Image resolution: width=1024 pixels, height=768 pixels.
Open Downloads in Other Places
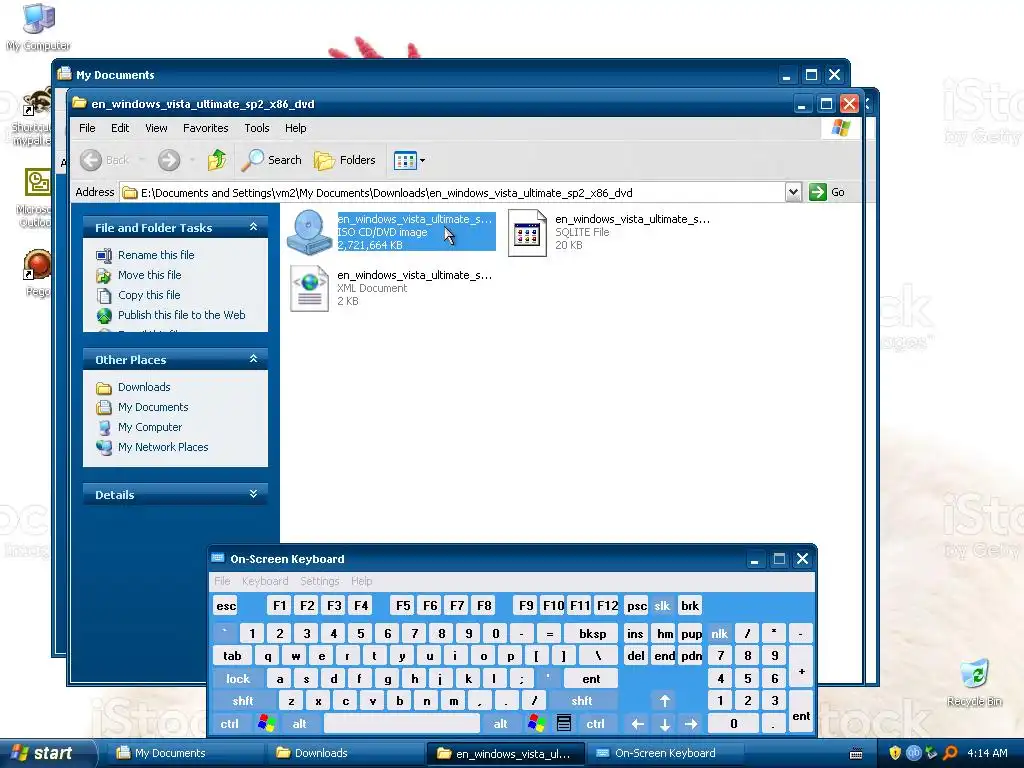144,387
